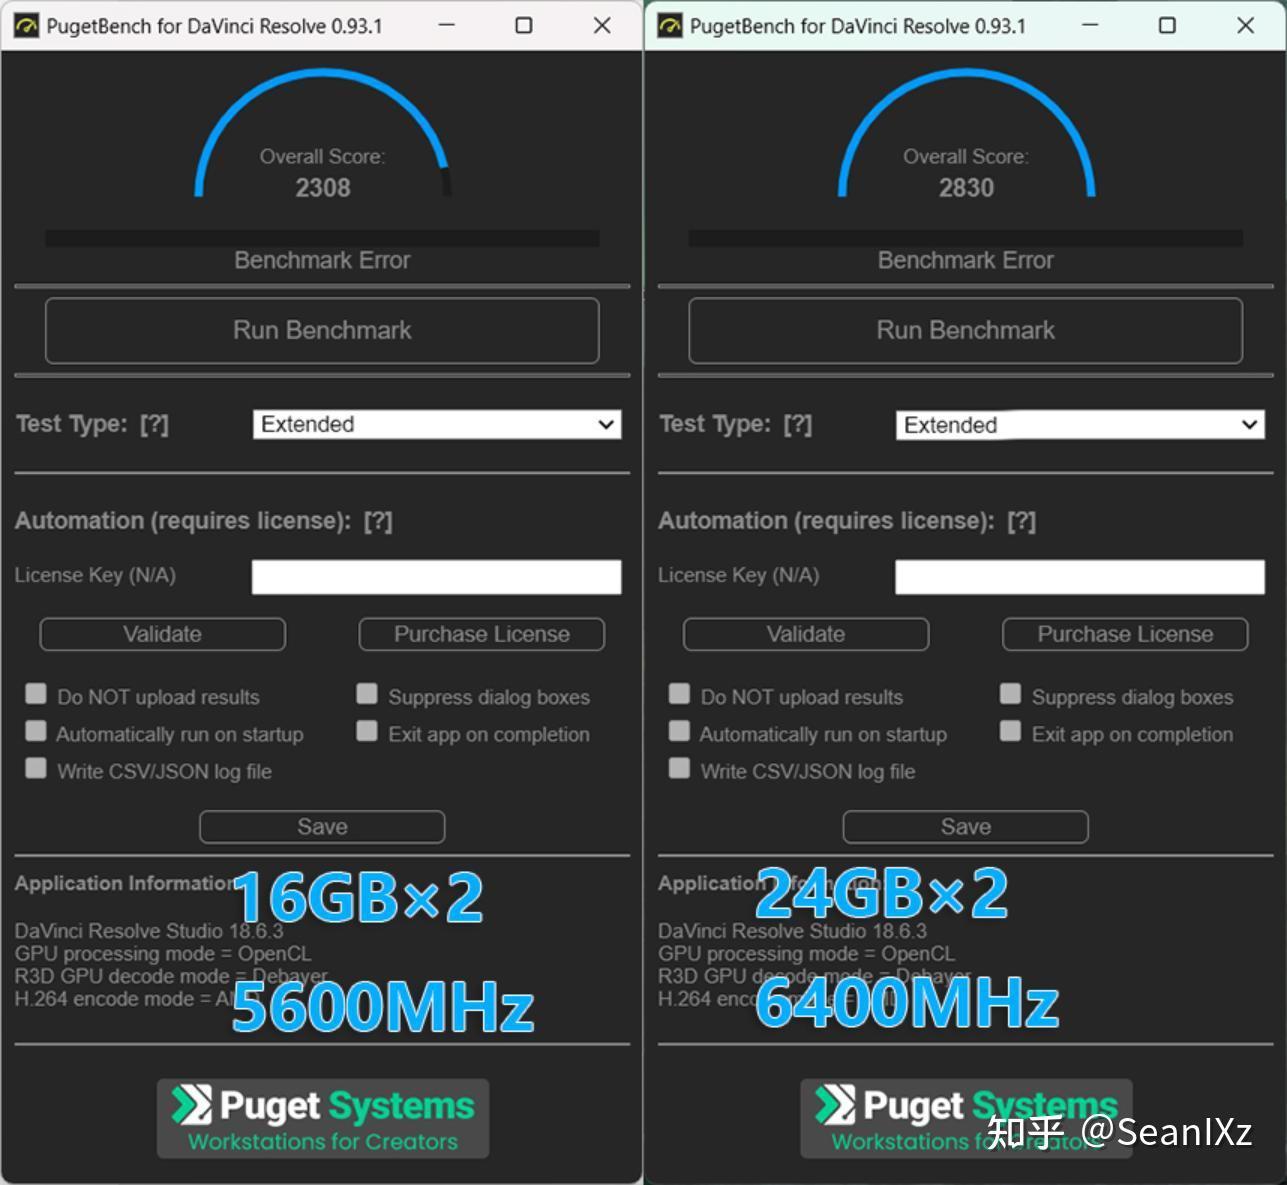
Task: Check Suppress dialog boxes in right window
Action: click(x=1010, y=694)
